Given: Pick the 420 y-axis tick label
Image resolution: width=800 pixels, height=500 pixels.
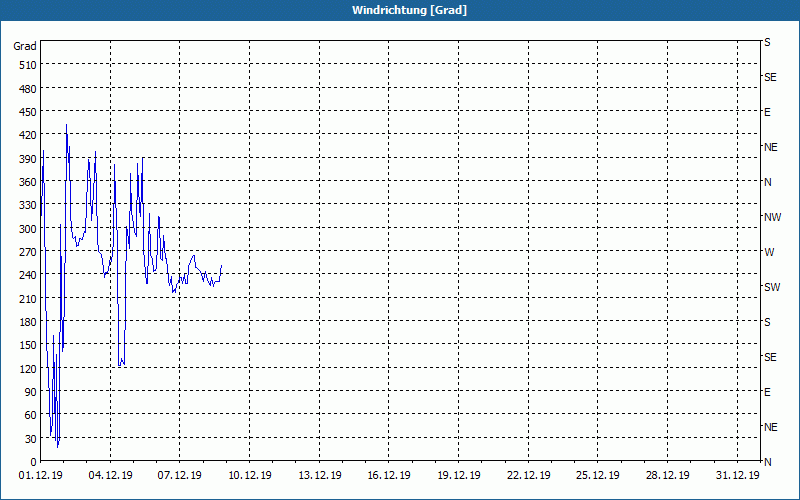Looking at the screenshot, I should pos(28,135).
